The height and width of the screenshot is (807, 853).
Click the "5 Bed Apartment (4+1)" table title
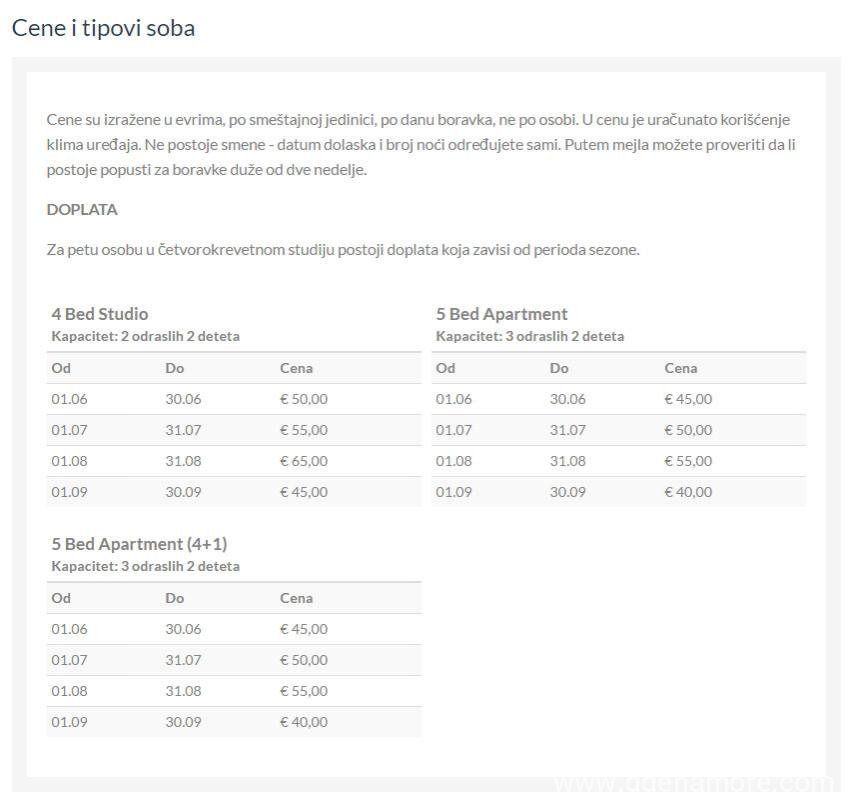132,544
